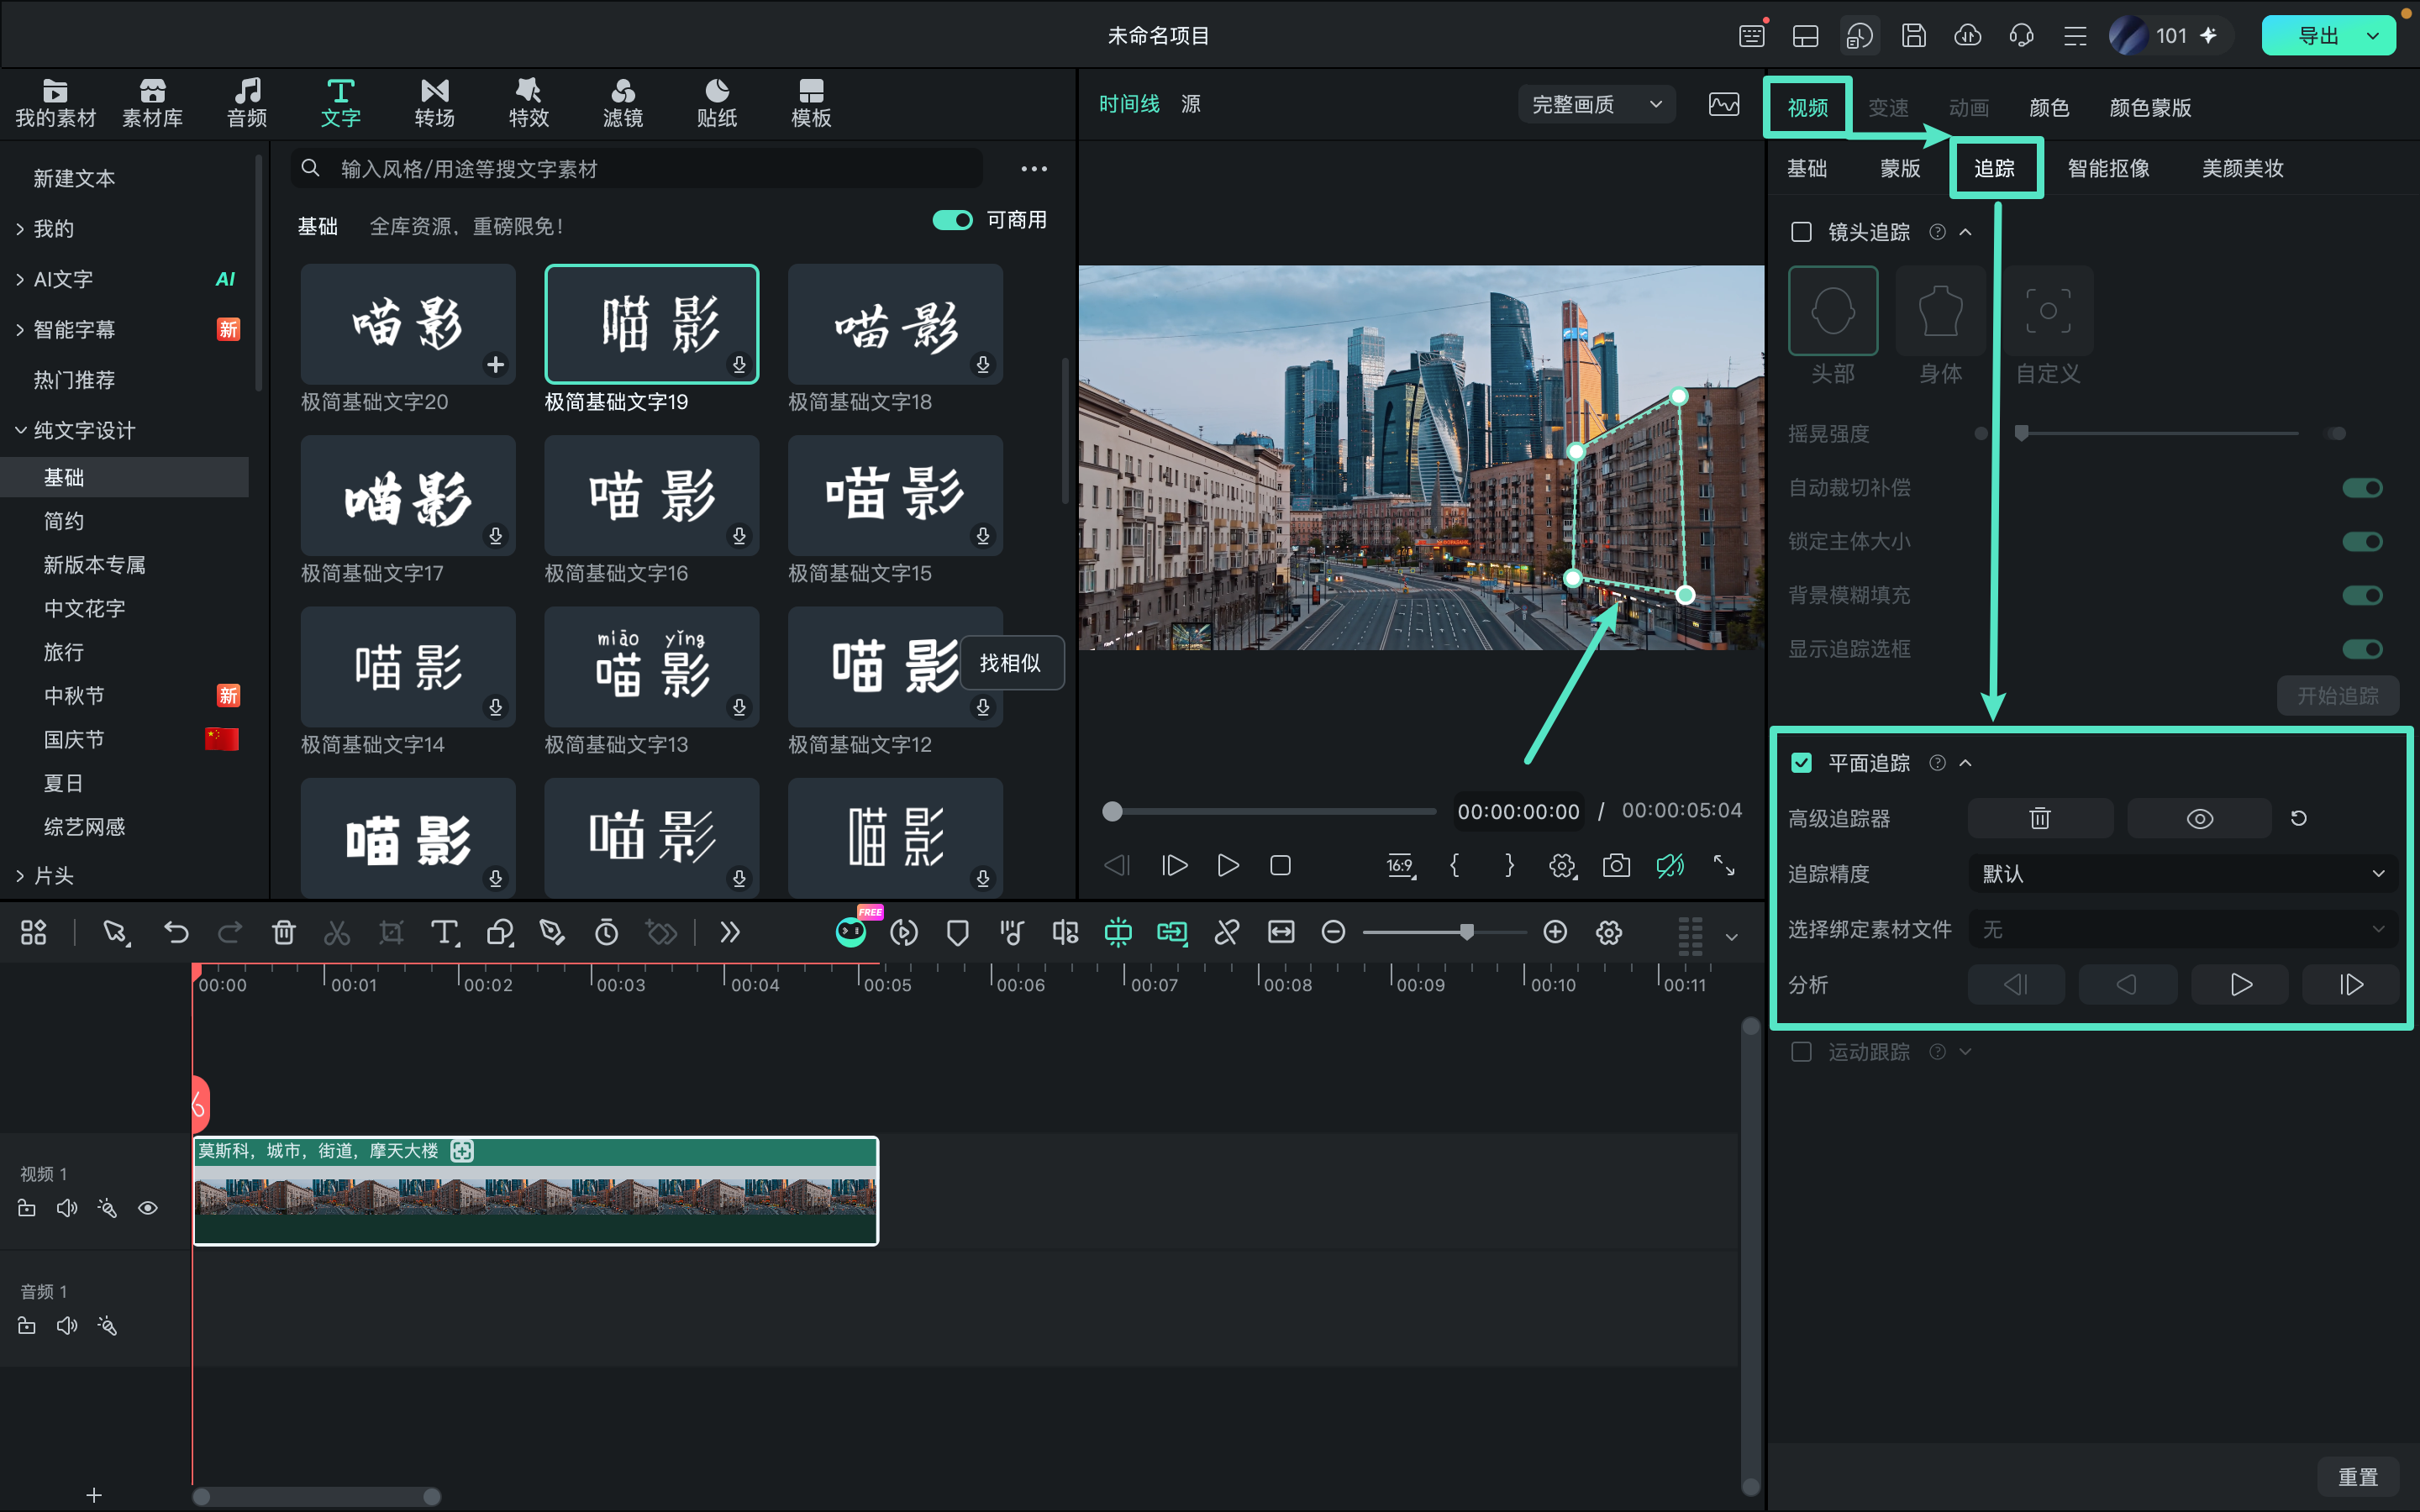Uncheck the 平面追踪 checkbox

coord(1801,763)
